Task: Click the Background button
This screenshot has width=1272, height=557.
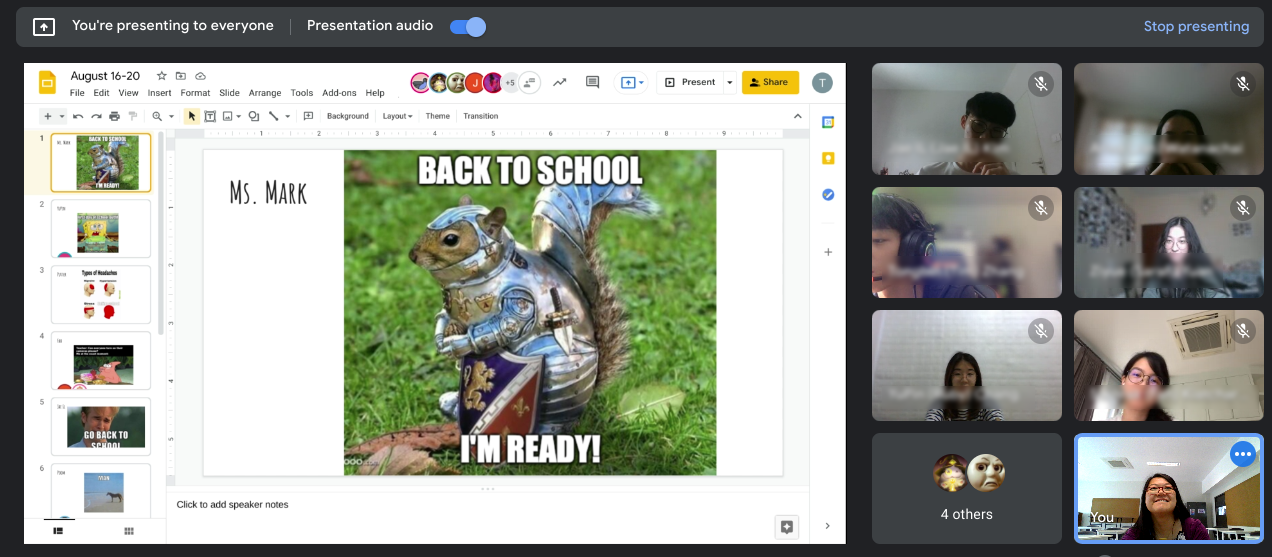Action: [348, 116]
